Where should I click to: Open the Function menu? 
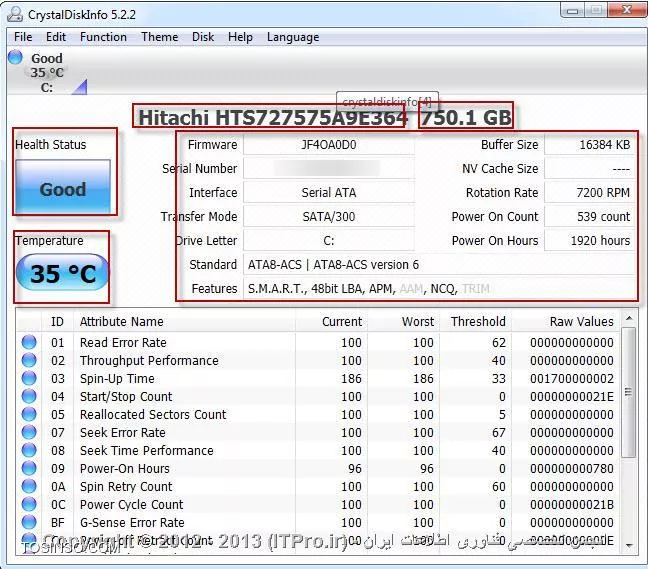103,37
